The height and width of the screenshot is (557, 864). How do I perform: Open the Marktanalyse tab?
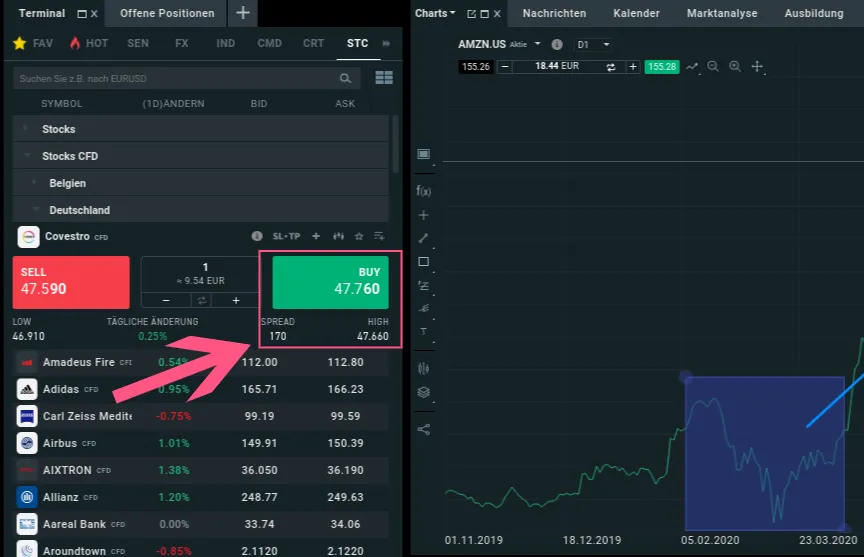point(722,13)
